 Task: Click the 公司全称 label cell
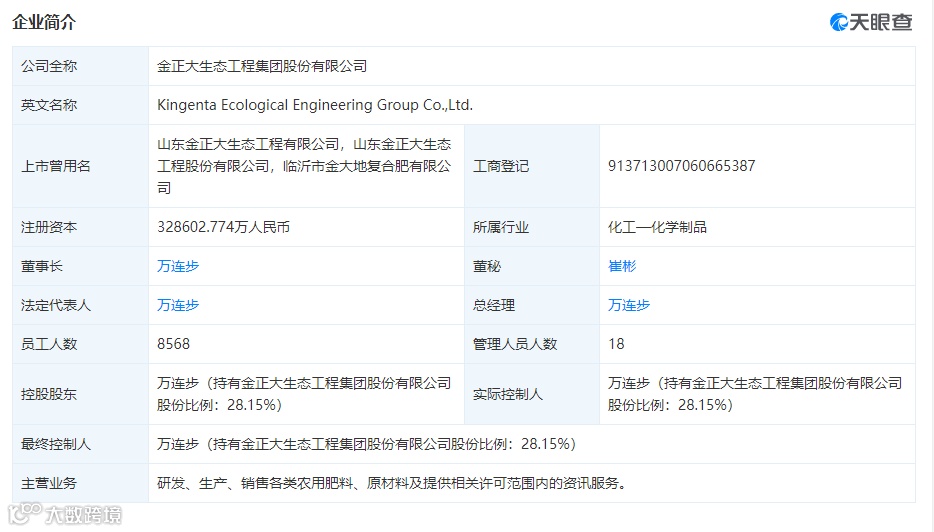[80, 66]
